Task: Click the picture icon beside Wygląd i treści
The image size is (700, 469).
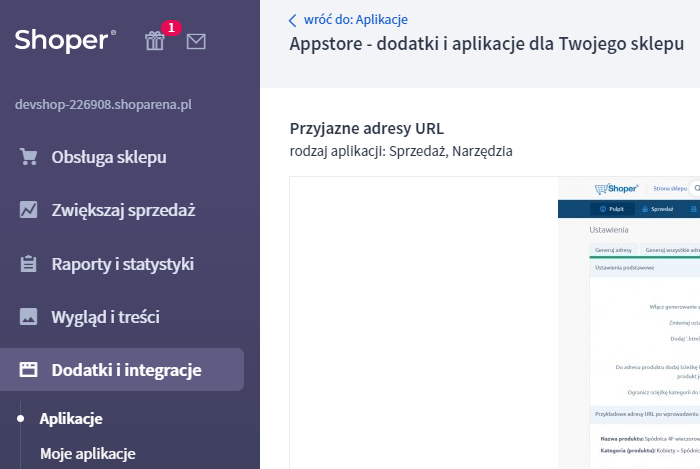Action: point(29,317)
